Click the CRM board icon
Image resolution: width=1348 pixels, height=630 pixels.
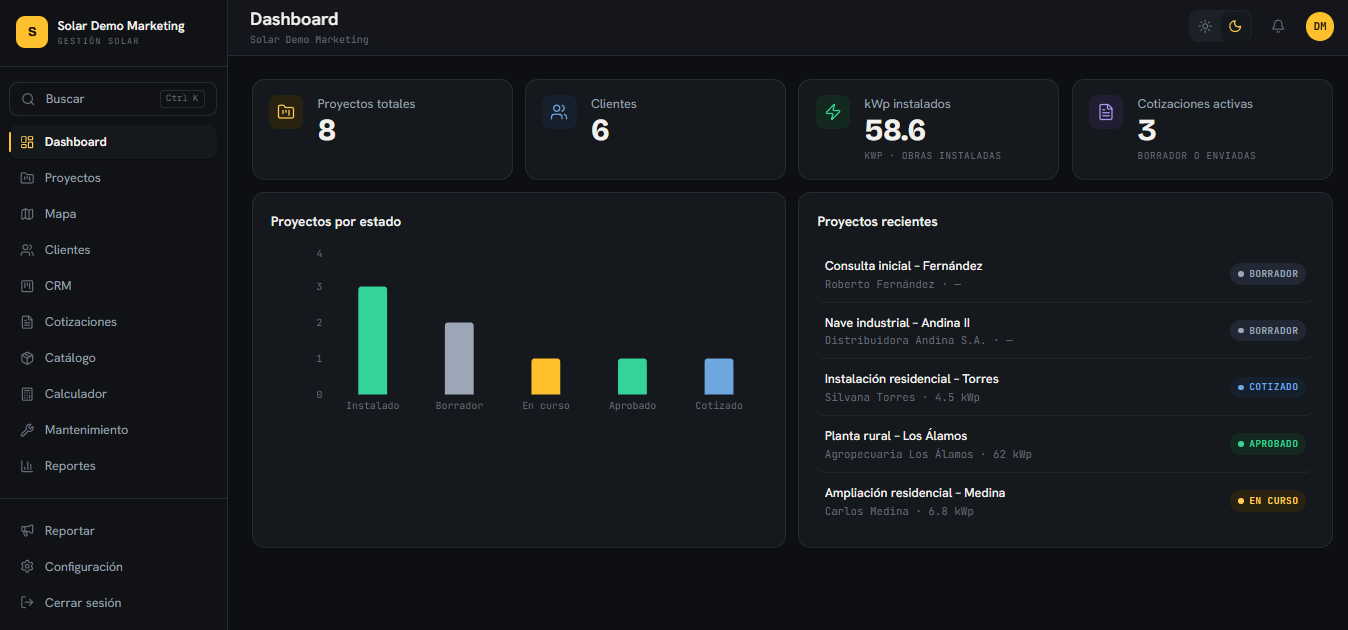[27, 286]
